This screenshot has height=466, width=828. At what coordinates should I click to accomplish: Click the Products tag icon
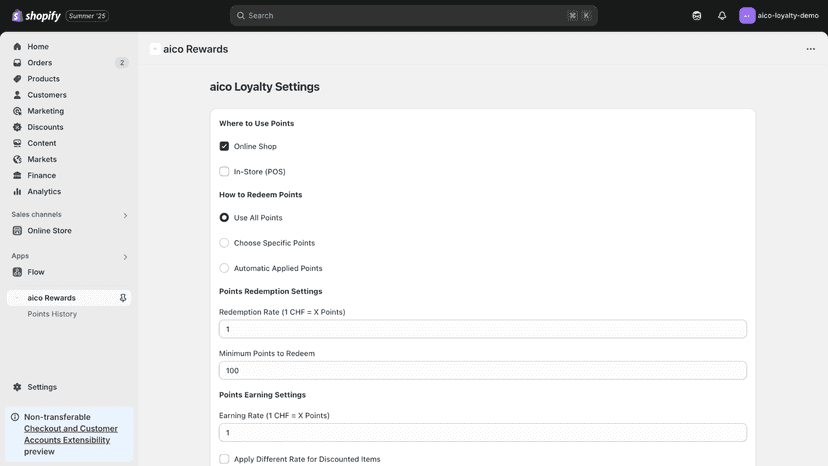coord(17,79)
